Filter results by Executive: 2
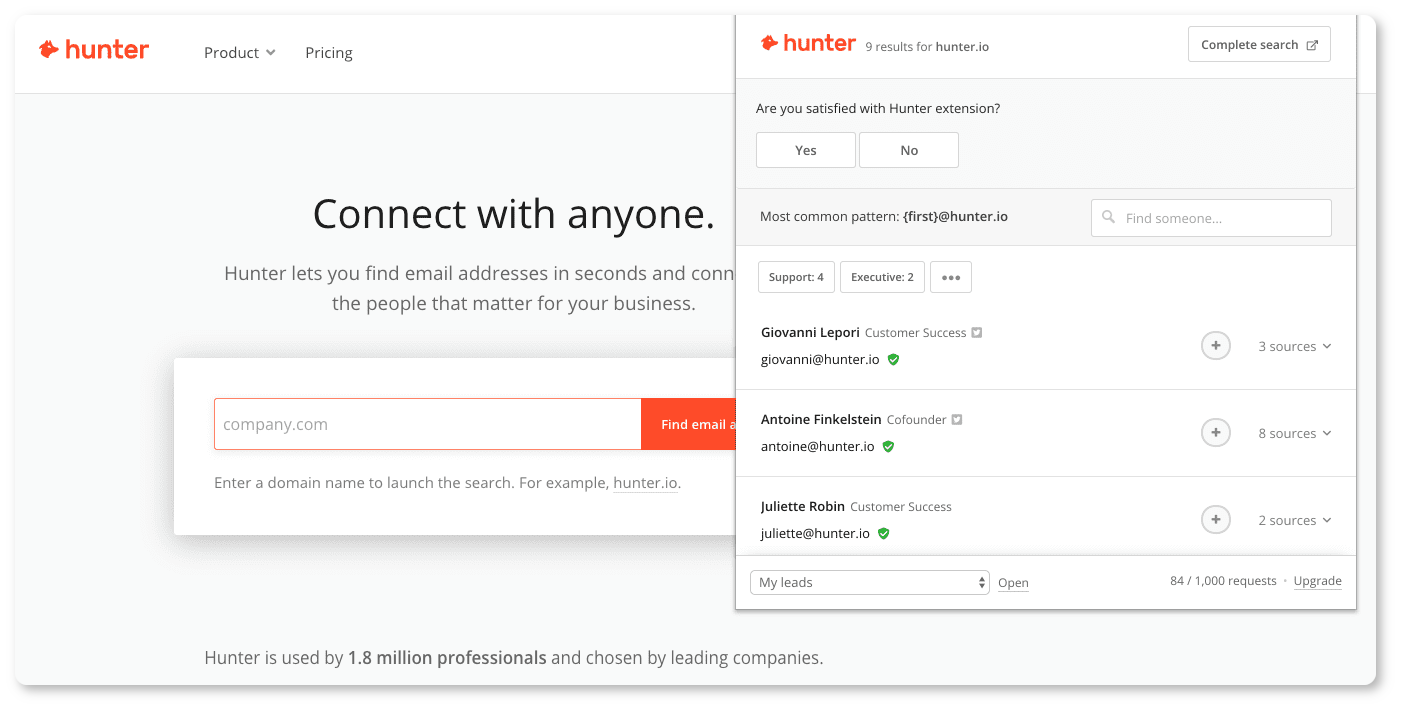The image size is (1401, 710). point(883,277)
